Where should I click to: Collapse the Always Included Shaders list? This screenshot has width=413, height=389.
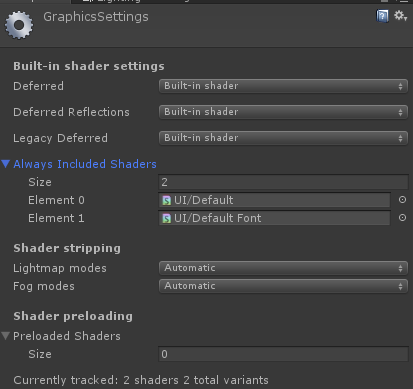(6, 164)
